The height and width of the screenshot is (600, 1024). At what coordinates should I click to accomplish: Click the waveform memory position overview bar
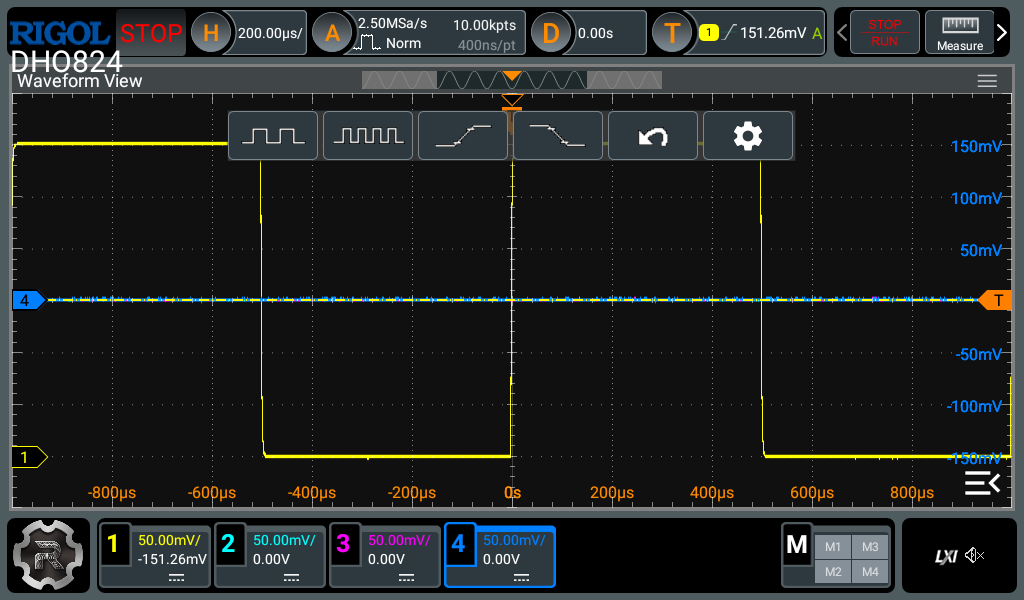click(512, 80)
